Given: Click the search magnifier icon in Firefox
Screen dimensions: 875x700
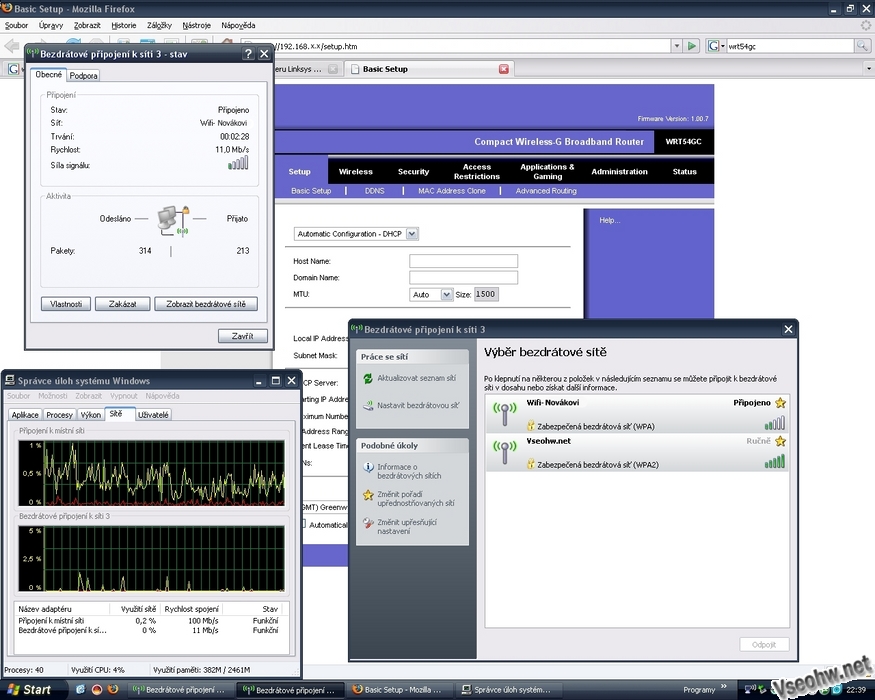Looking at the screenshot, I should click(x=862, y=46).
